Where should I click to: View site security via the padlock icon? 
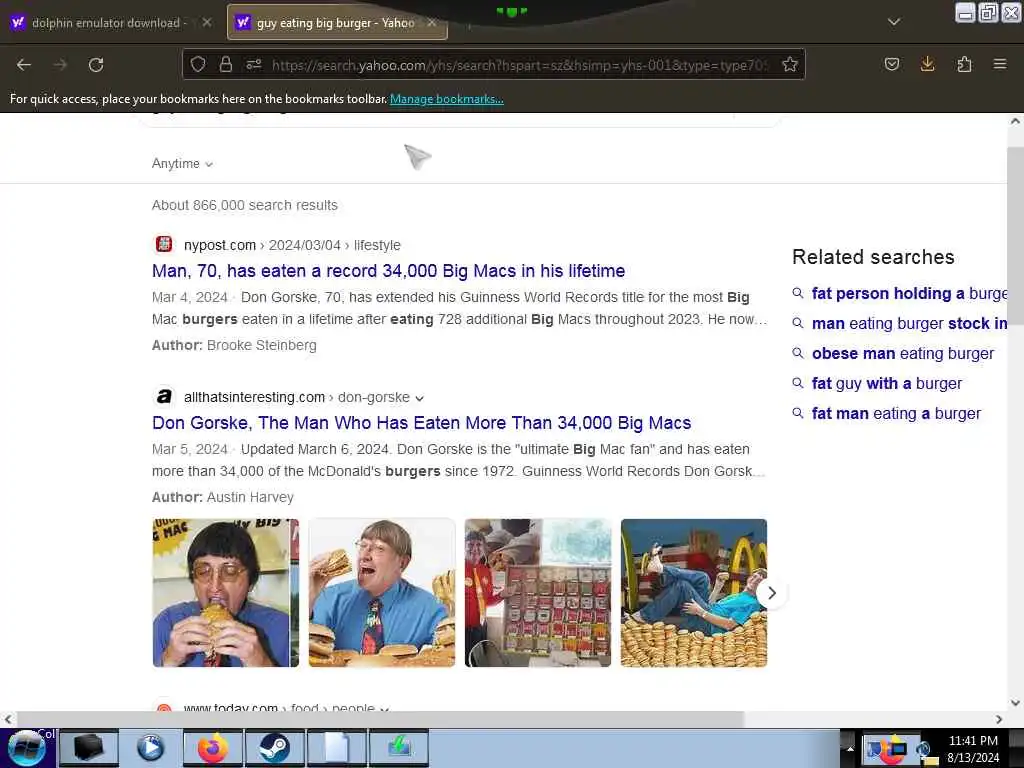point(225,64)
